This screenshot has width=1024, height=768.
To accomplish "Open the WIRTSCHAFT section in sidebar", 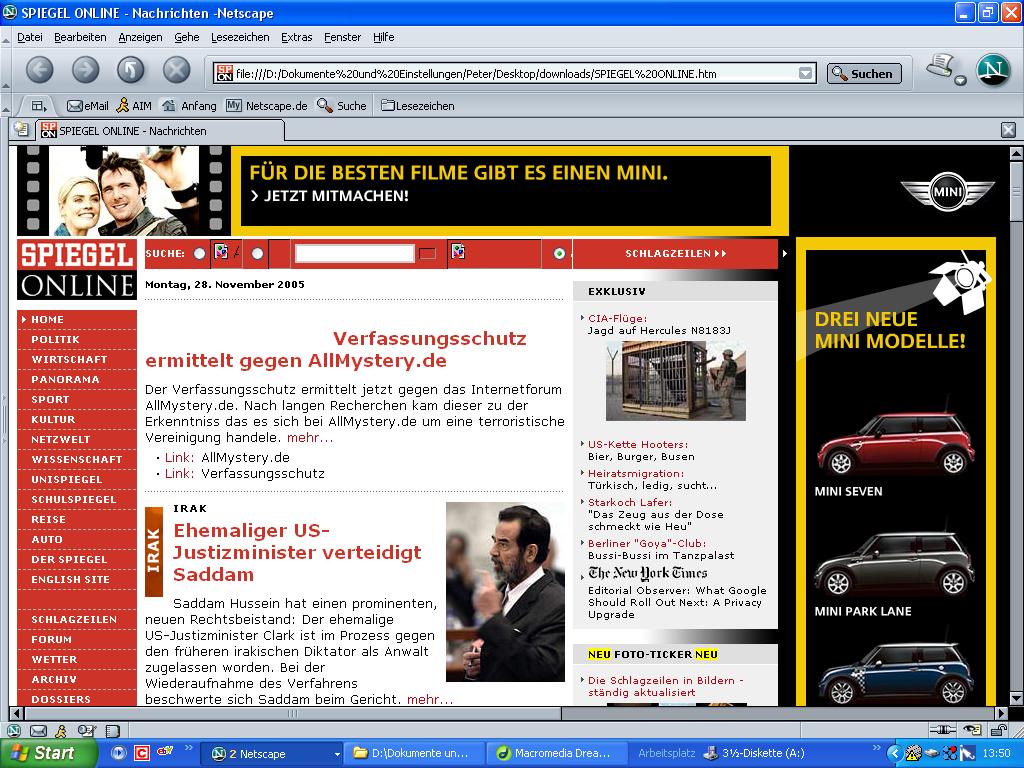I will [x=69, y=360].
